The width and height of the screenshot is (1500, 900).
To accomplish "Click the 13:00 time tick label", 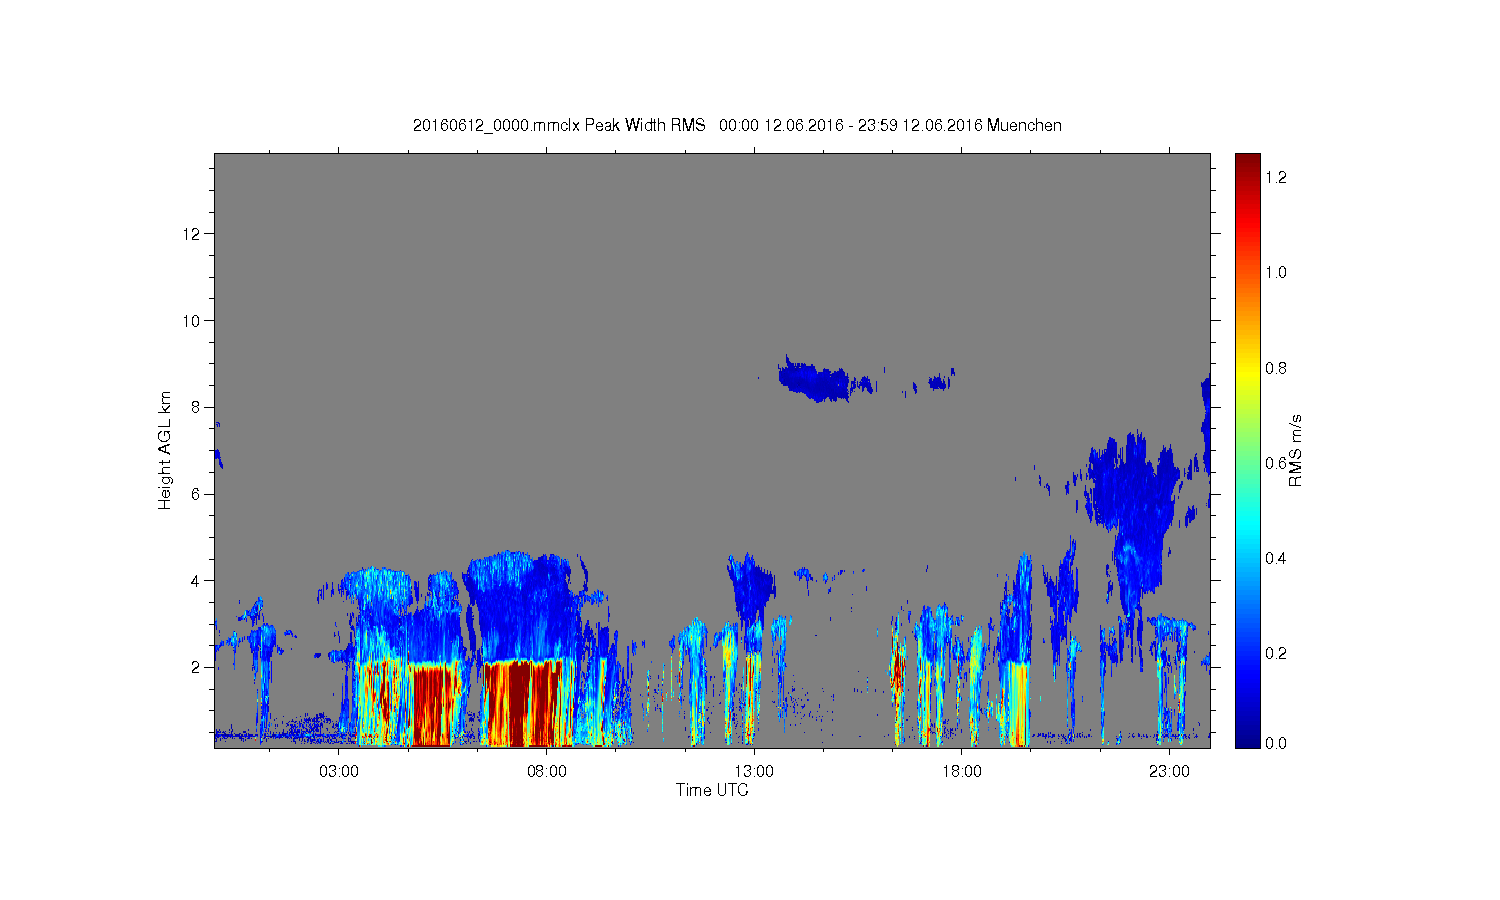I will (754, 771).
